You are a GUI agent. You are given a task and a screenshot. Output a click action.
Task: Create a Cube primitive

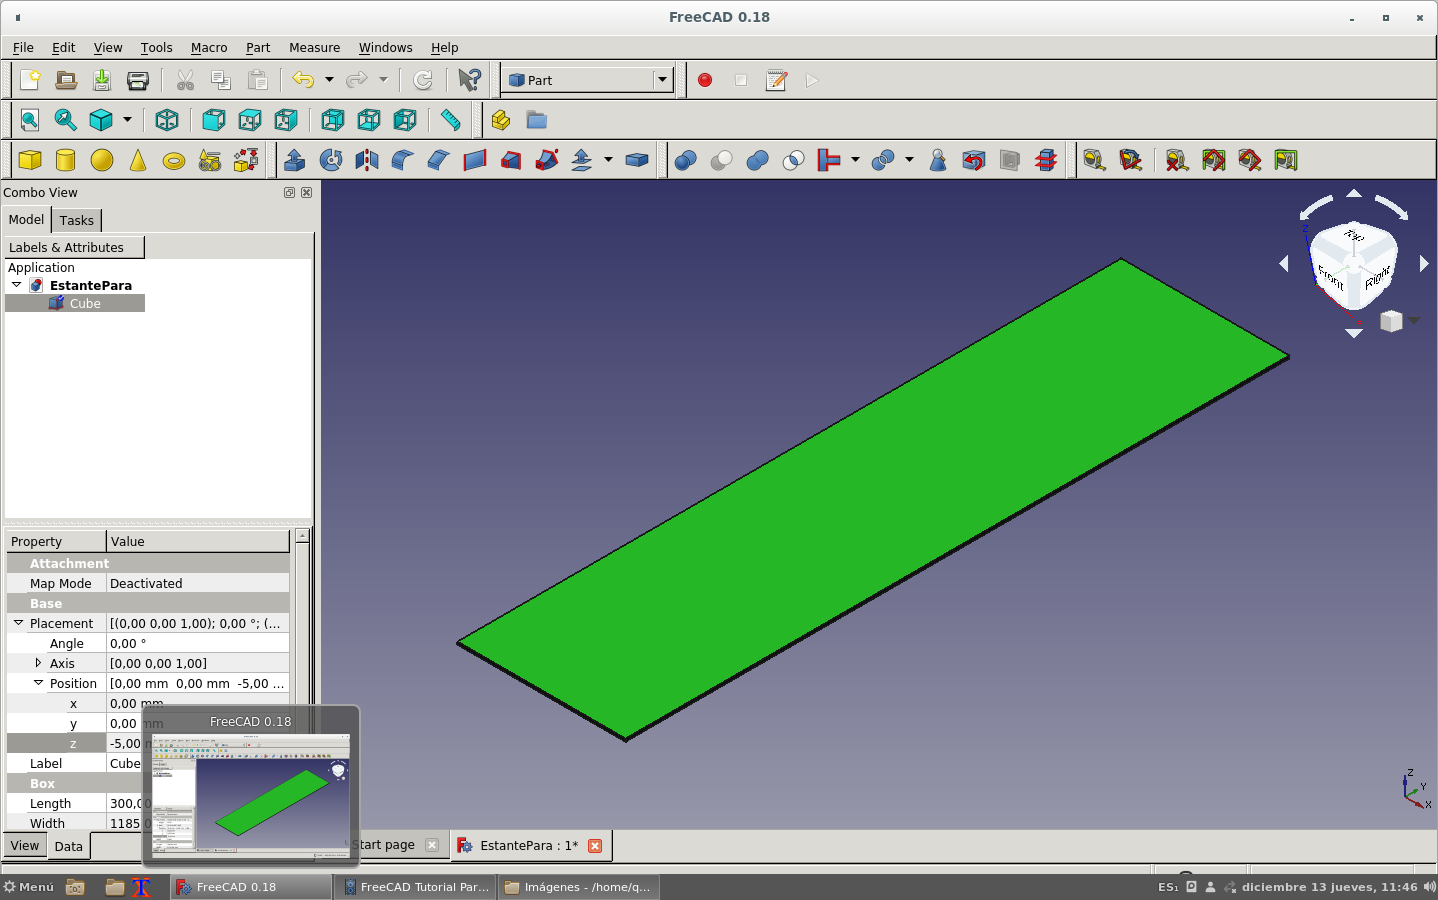click(x=30, y=160)
